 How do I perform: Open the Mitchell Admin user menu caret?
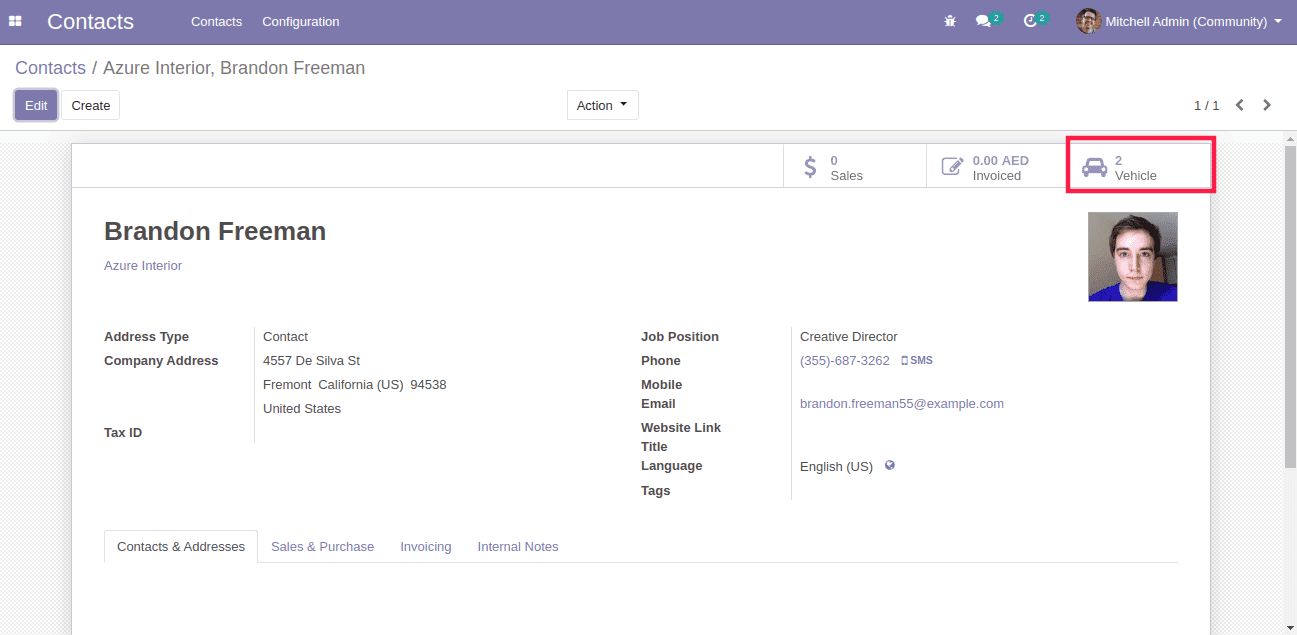[x=1279, y=21]
